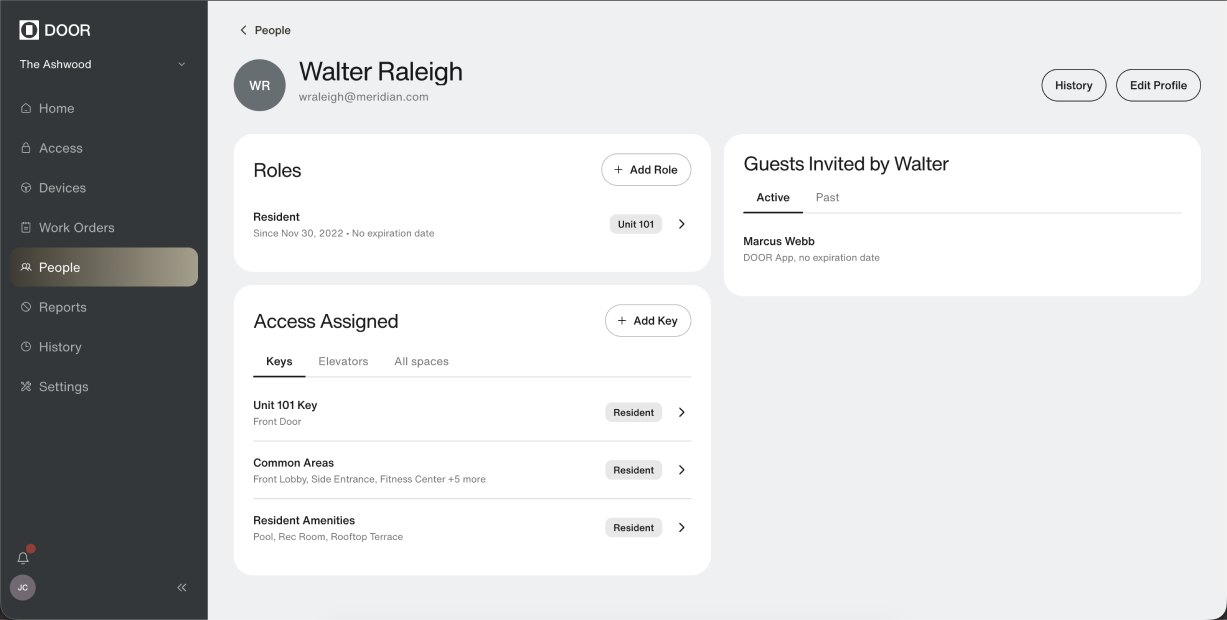Open the Unit 101 Key chevron
Image resolution: width=1227 pixels, height=620 pixels.
click(x=682, y=412)
